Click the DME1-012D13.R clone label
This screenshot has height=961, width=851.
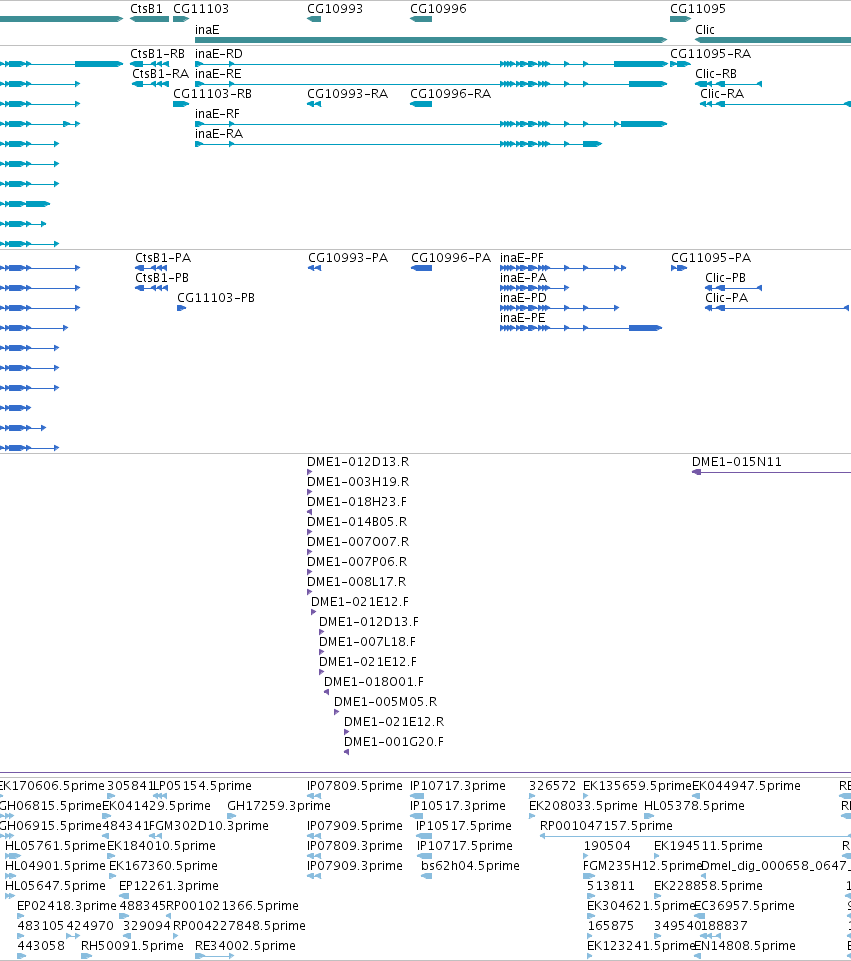click(x=358, y=462)
